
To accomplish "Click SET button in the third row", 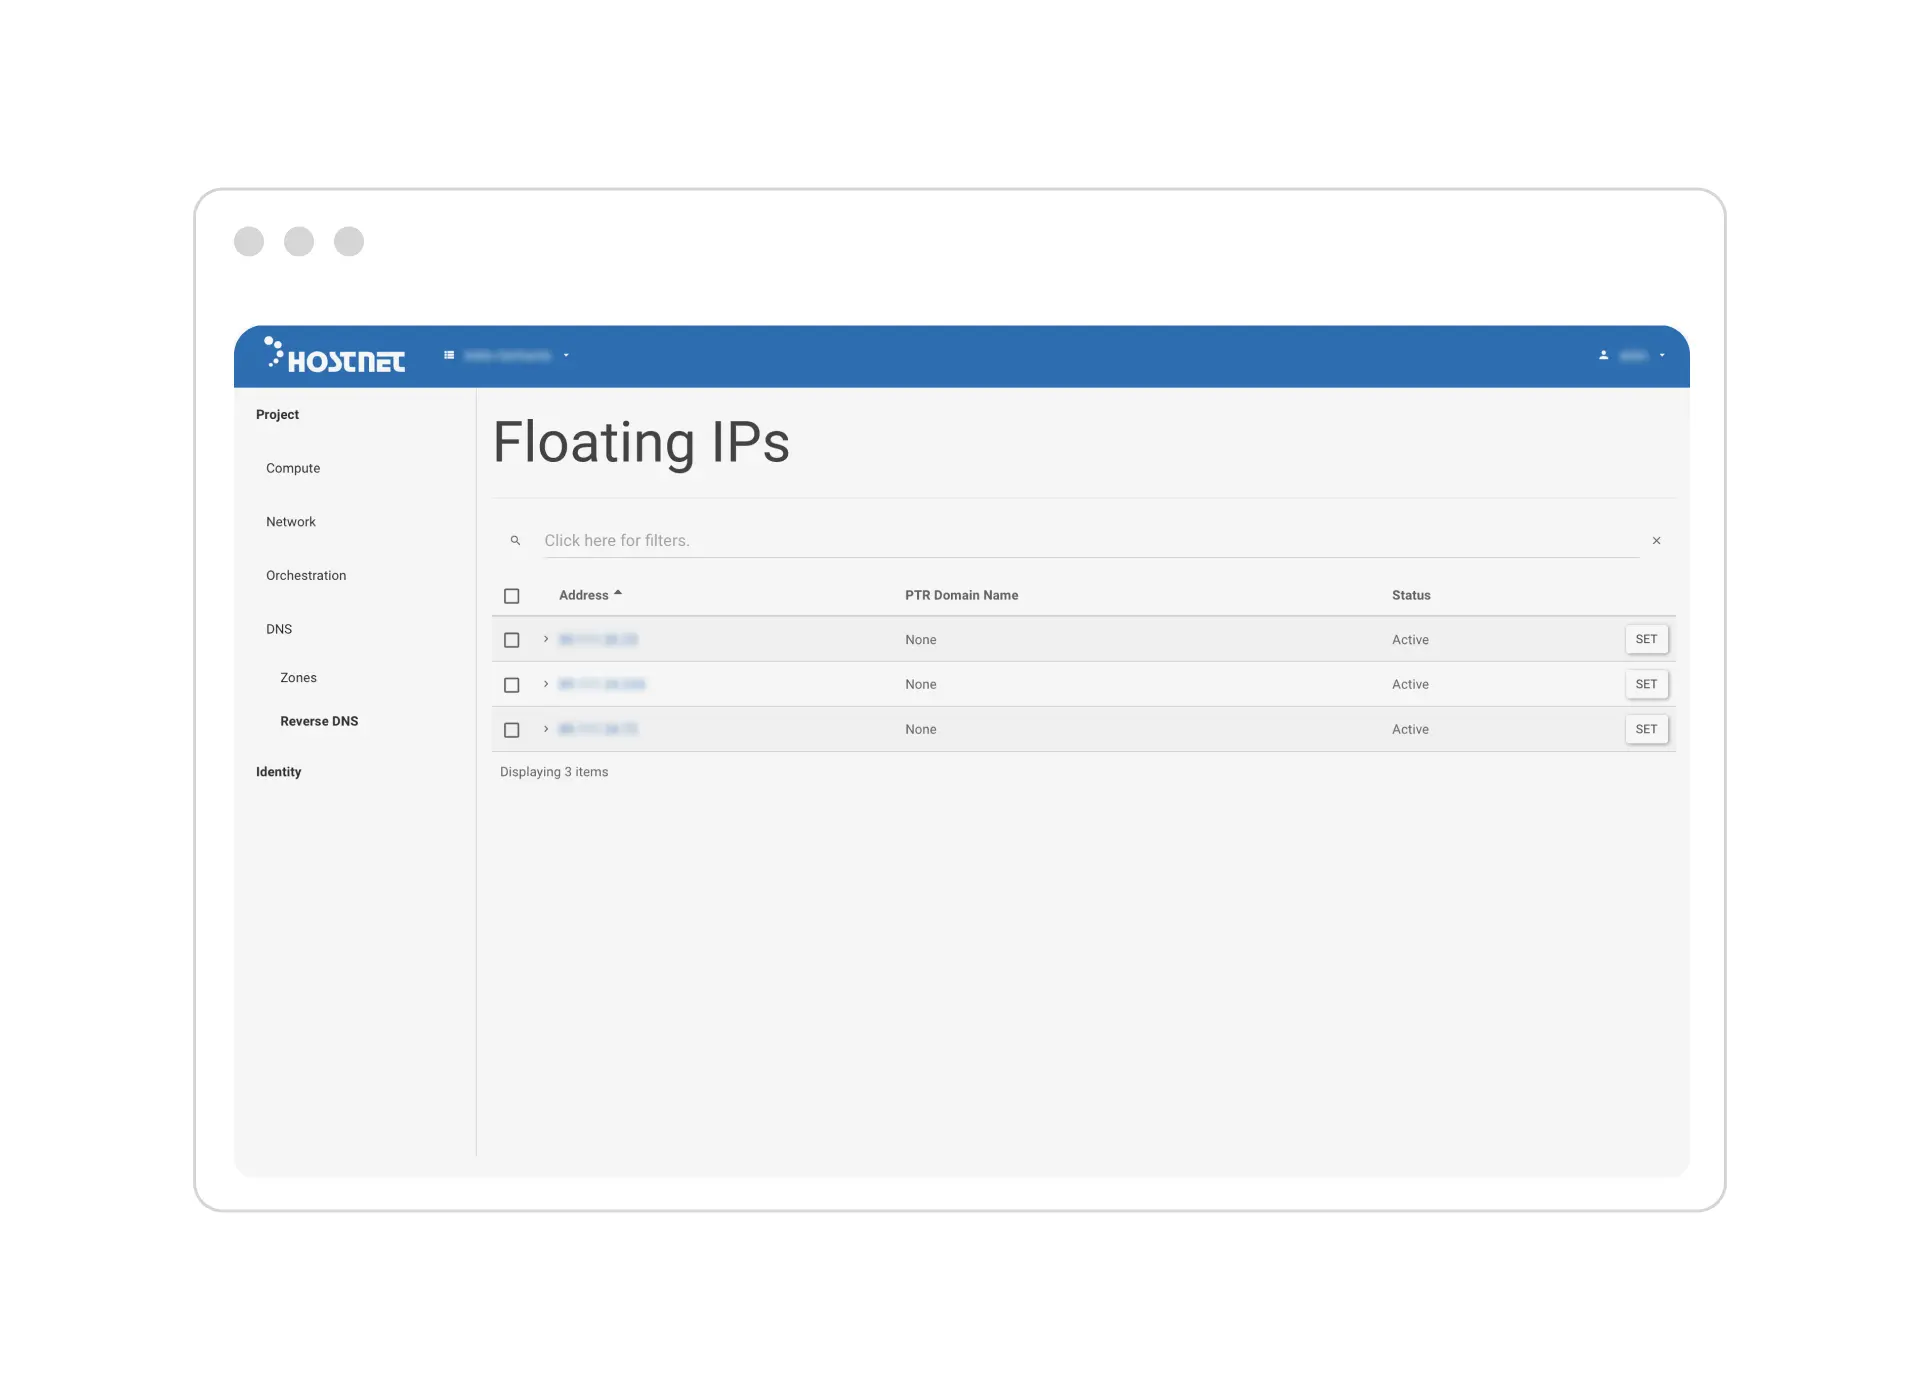I will pos(1646,729).
